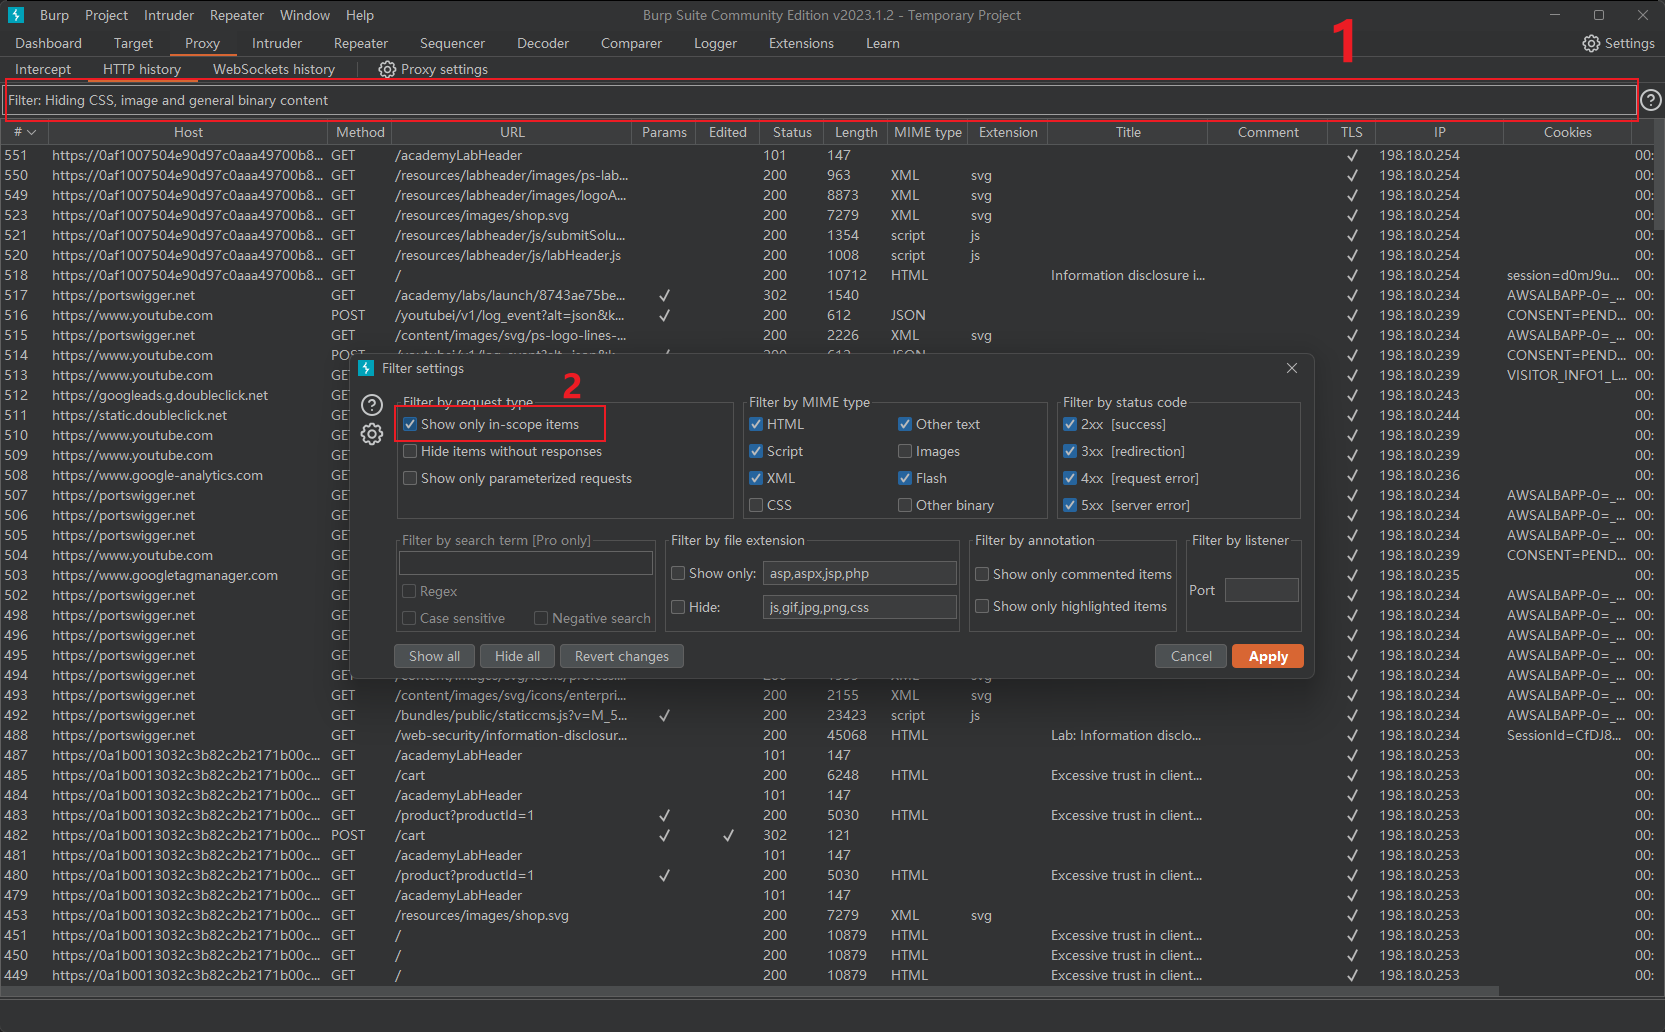Check the CSS MIME type box
1665x1032 pixels.
[x=756, y=505]
